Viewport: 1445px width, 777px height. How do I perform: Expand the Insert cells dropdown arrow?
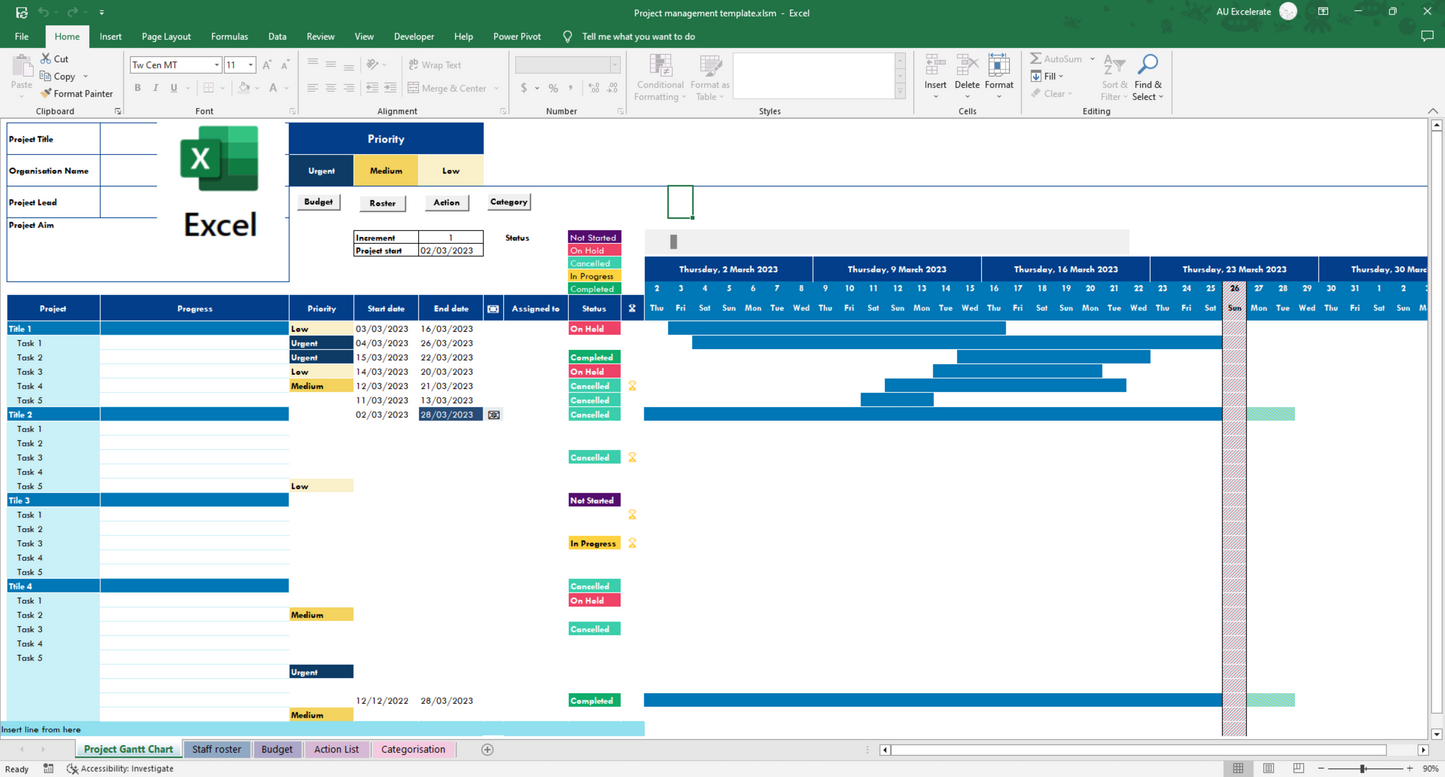tap(935, 97)
